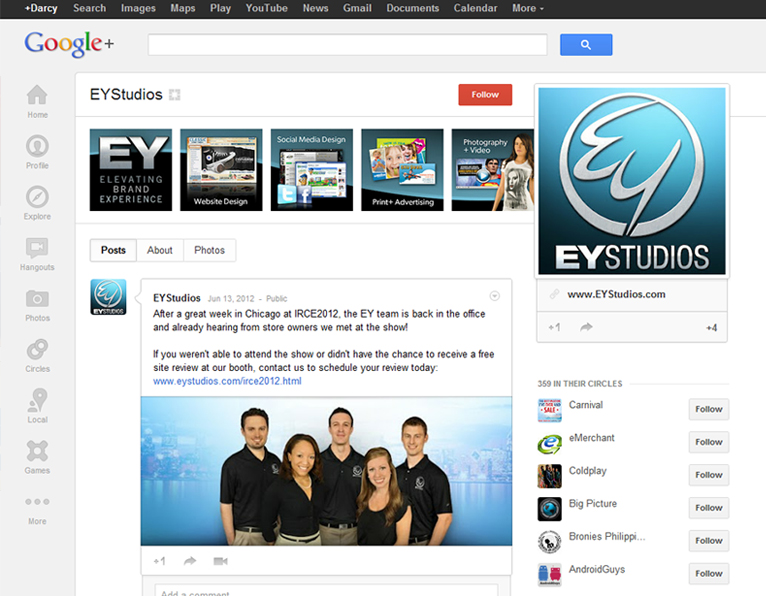Viewport: 766px width, 596px height.
Task: Click the Add a comment field
Action: [x=326, y=590]
